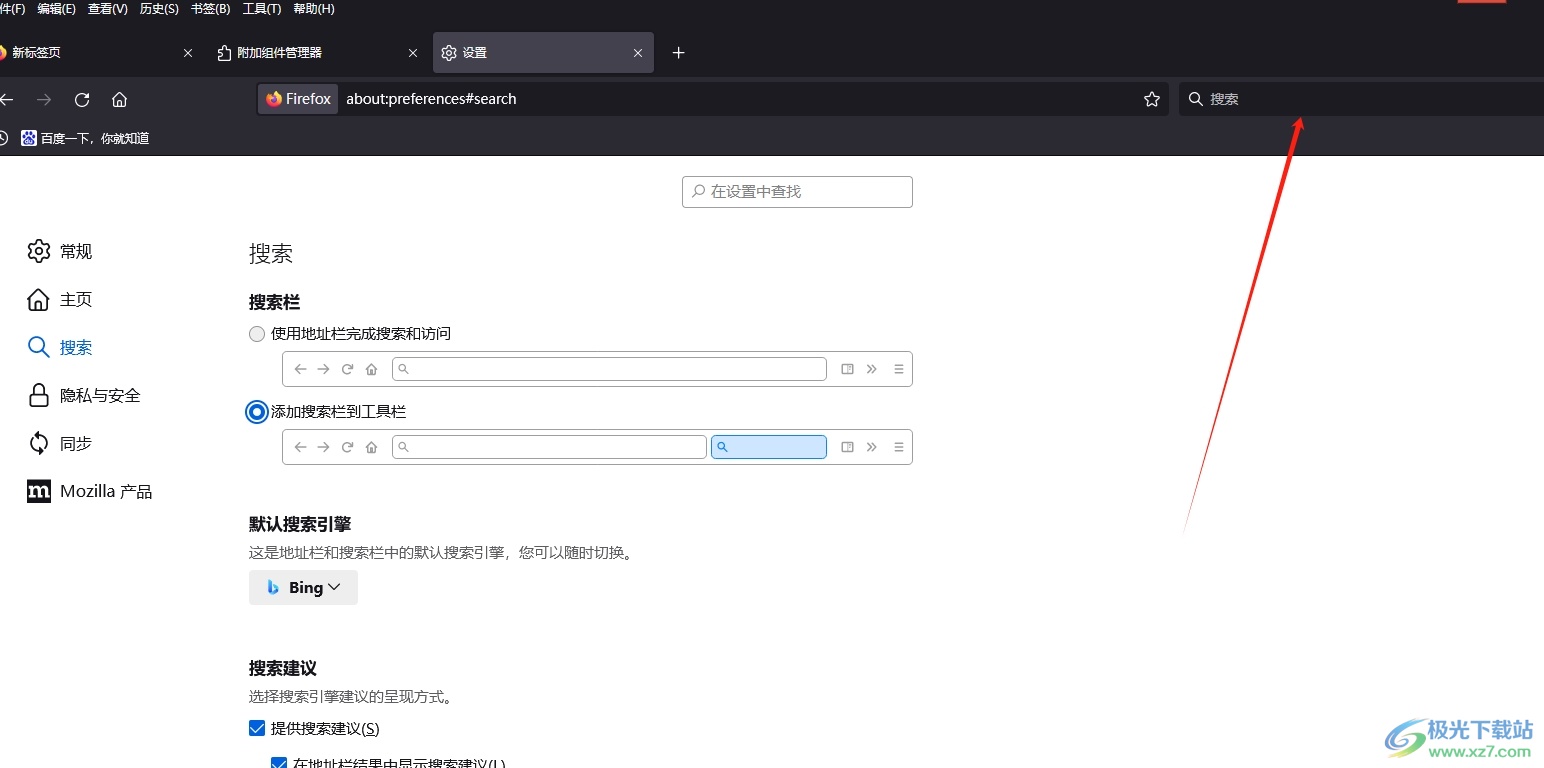Click the Baidu paw icon in bookmarks bar
Image resolution: width=1544 pixels, height=768 pixels.
pos(29,138)
